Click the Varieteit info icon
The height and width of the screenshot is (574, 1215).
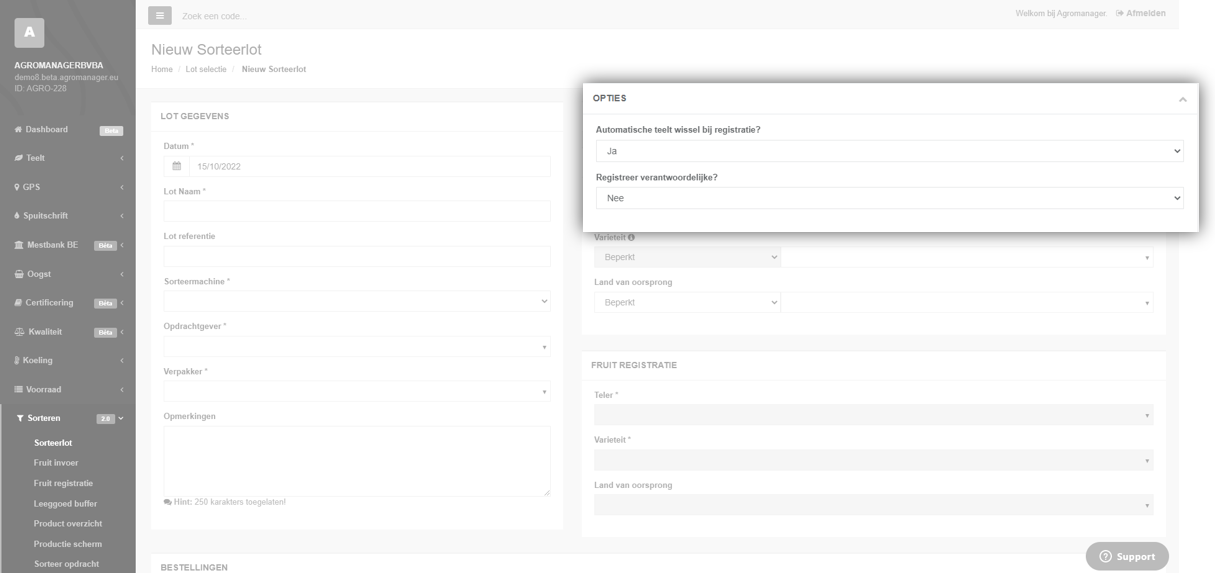point(631,238)
